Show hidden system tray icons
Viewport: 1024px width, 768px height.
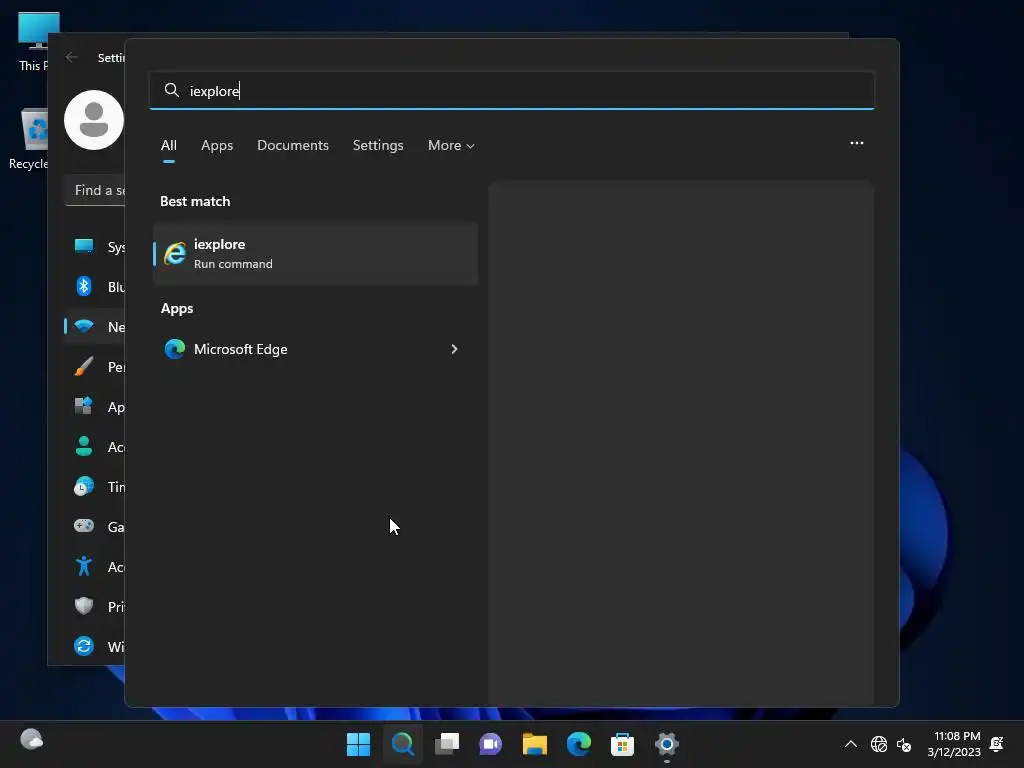click(x=851, y=744)
